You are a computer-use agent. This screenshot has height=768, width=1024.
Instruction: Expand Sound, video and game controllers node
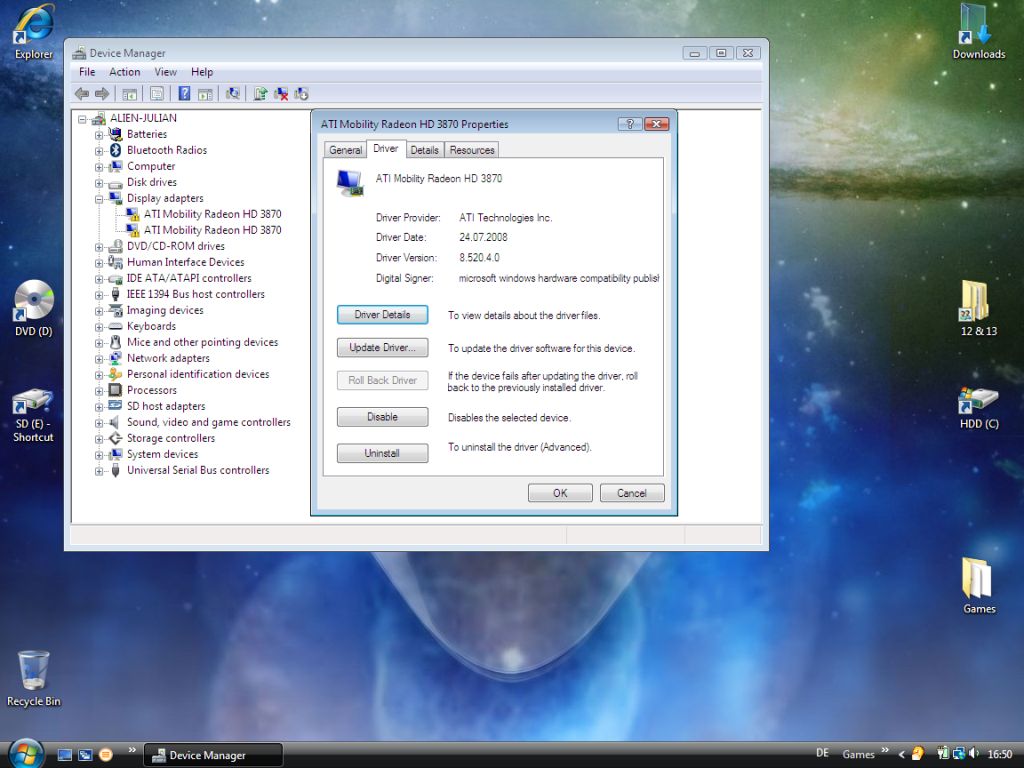pos(99,423)
